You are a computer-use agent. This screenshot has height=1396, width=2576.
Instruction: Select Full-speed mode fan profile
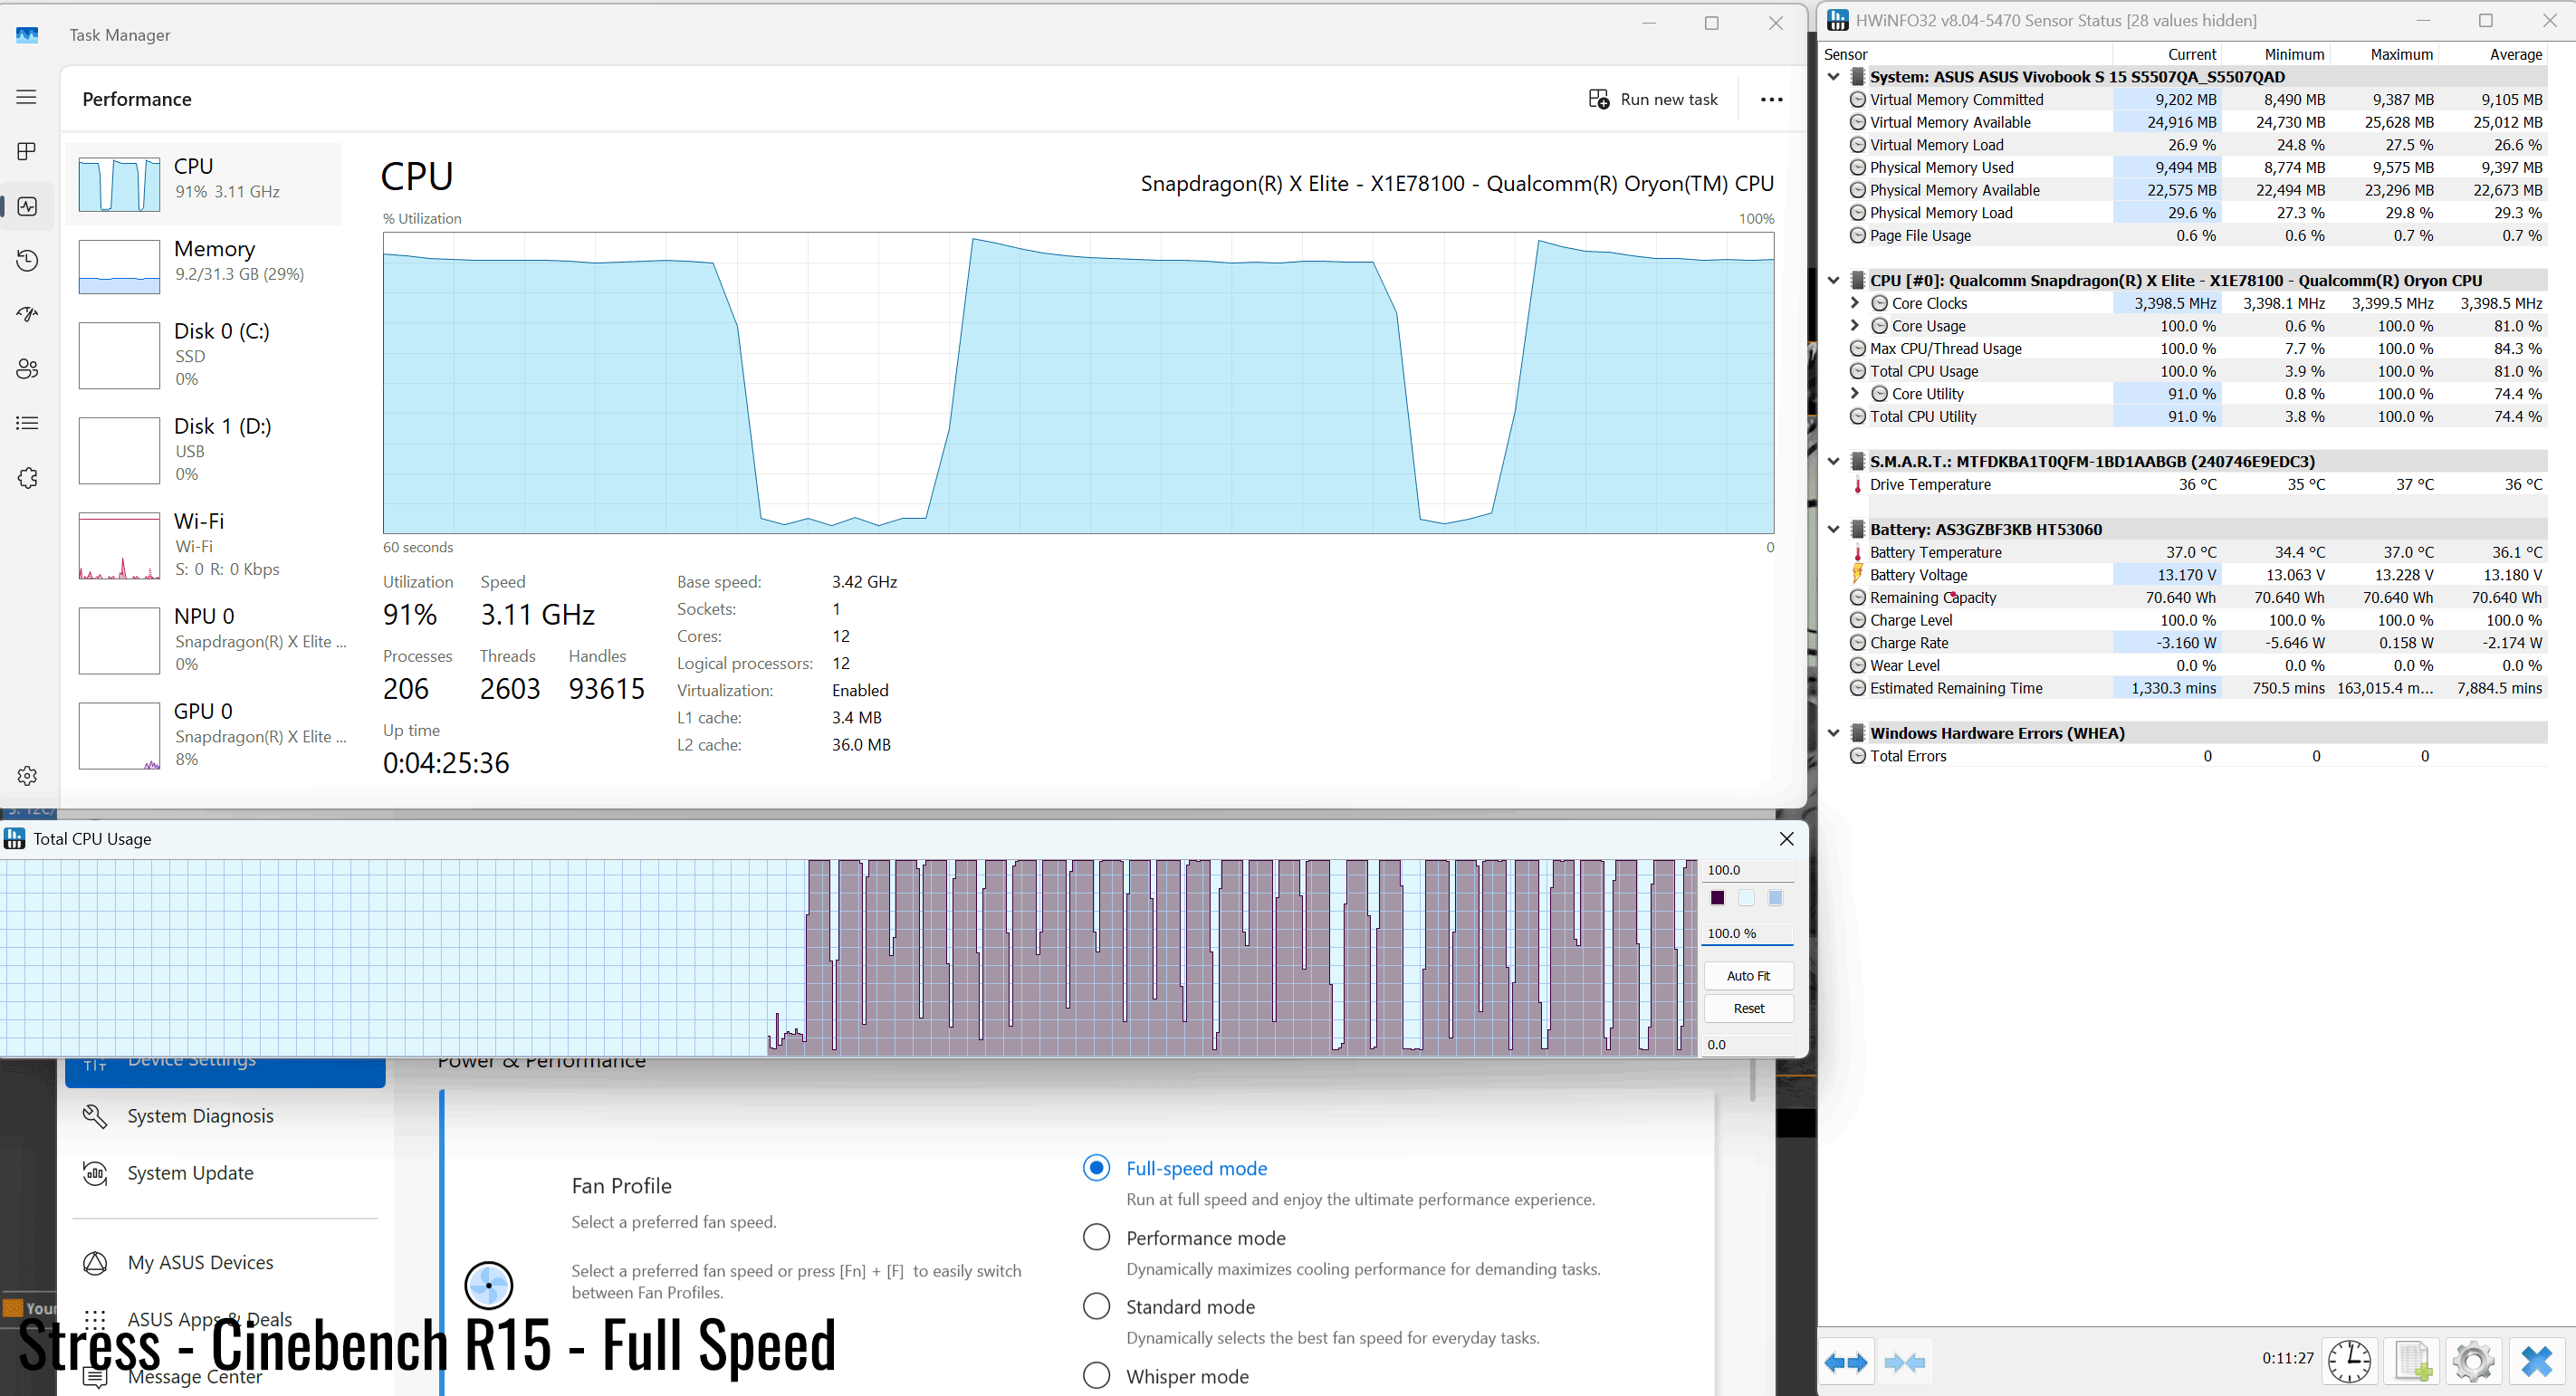pos(1096,1168)
